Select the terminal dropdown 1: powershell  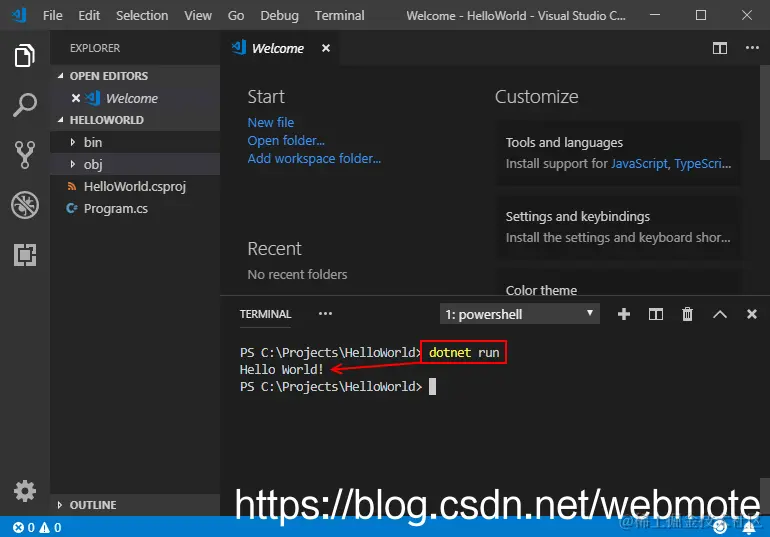coord(520,314)
